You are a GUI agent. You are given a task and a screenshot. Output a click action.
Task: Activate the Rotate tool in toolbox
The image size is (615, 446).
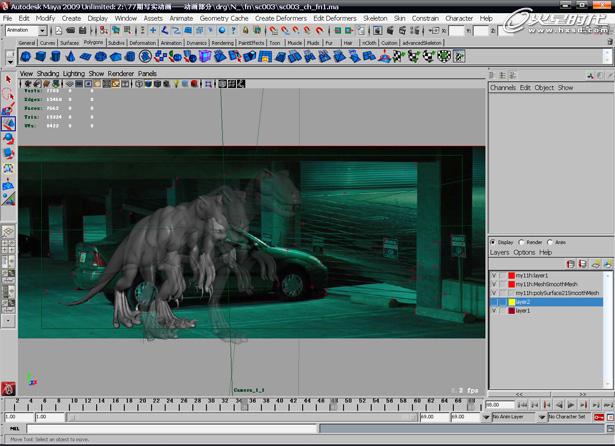point(8,138)
